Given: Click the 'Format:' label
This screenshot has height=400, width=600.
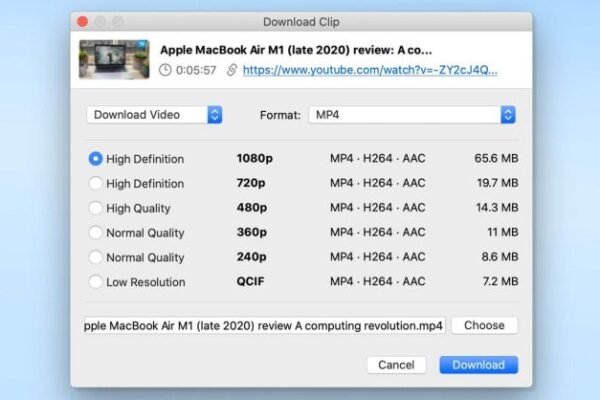Looking at the screenshot, I should click(280, 115).
